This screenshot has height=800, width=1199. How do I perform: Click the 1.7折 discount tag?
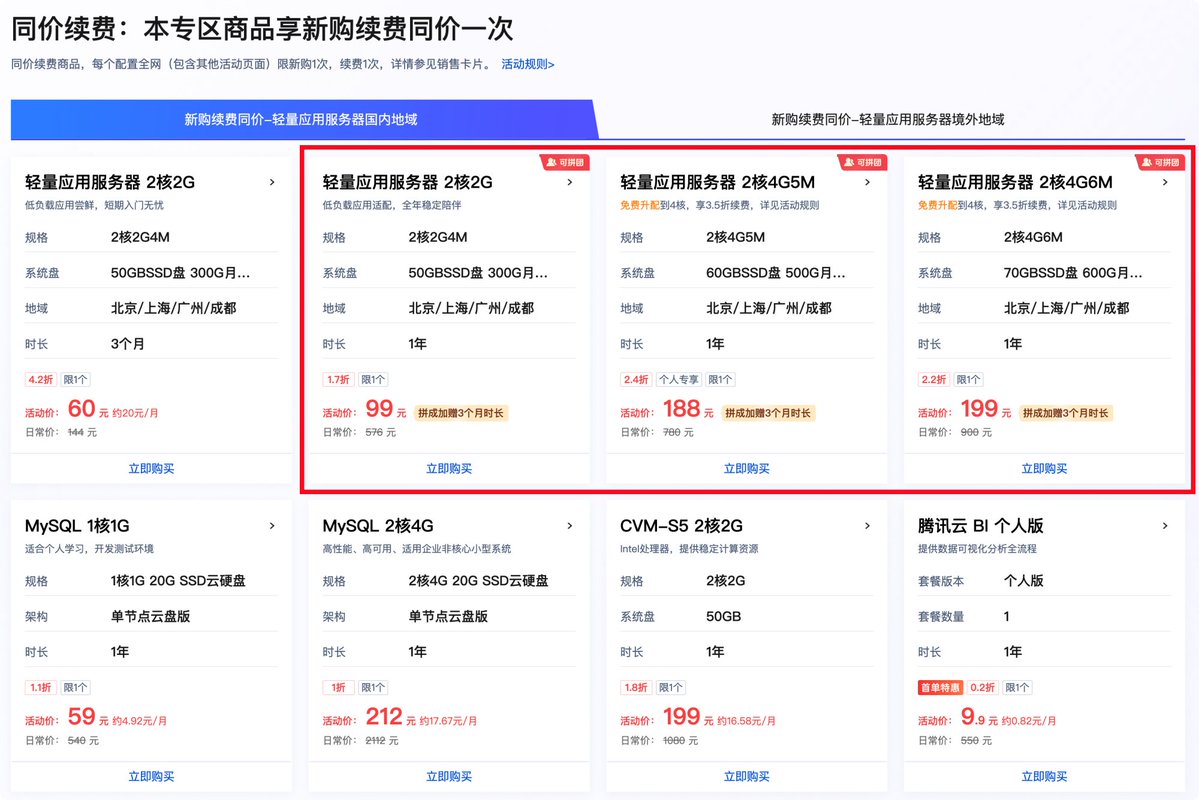[338, 379]
